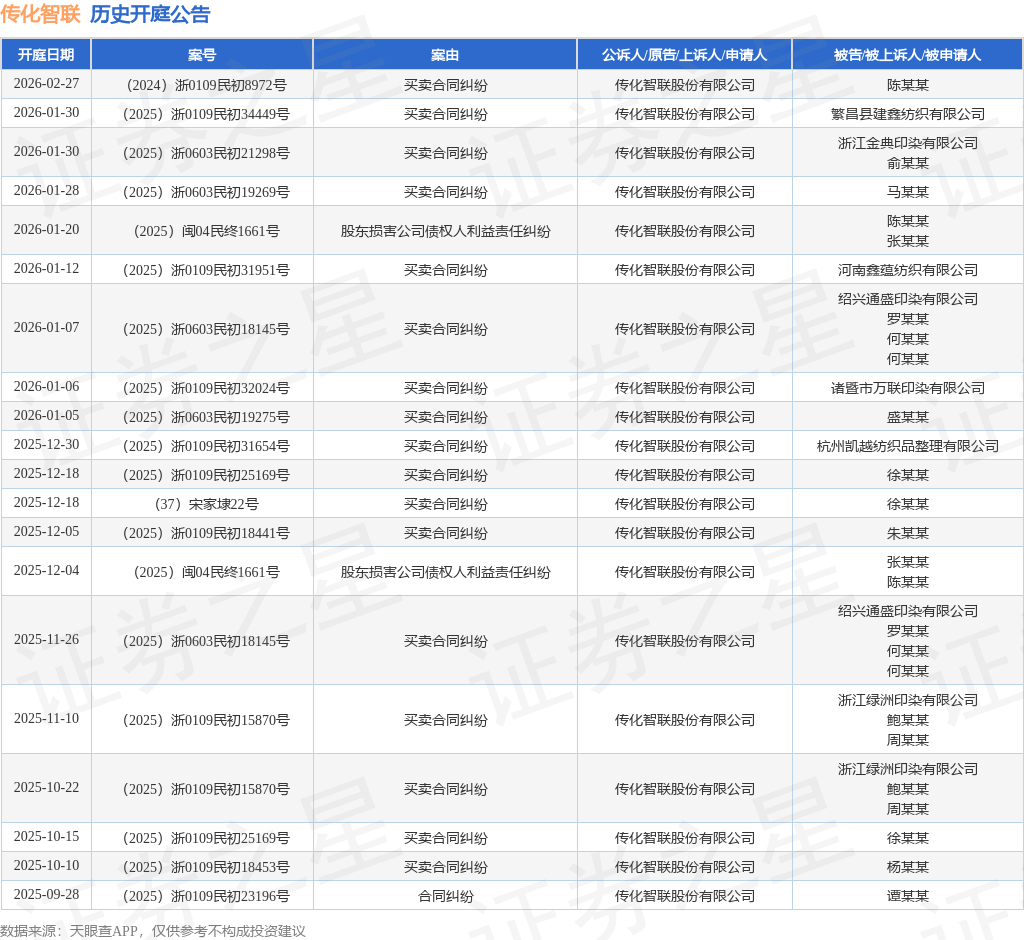Click the date 2025-10-10

pyautogui.click(x=46, y=866)
